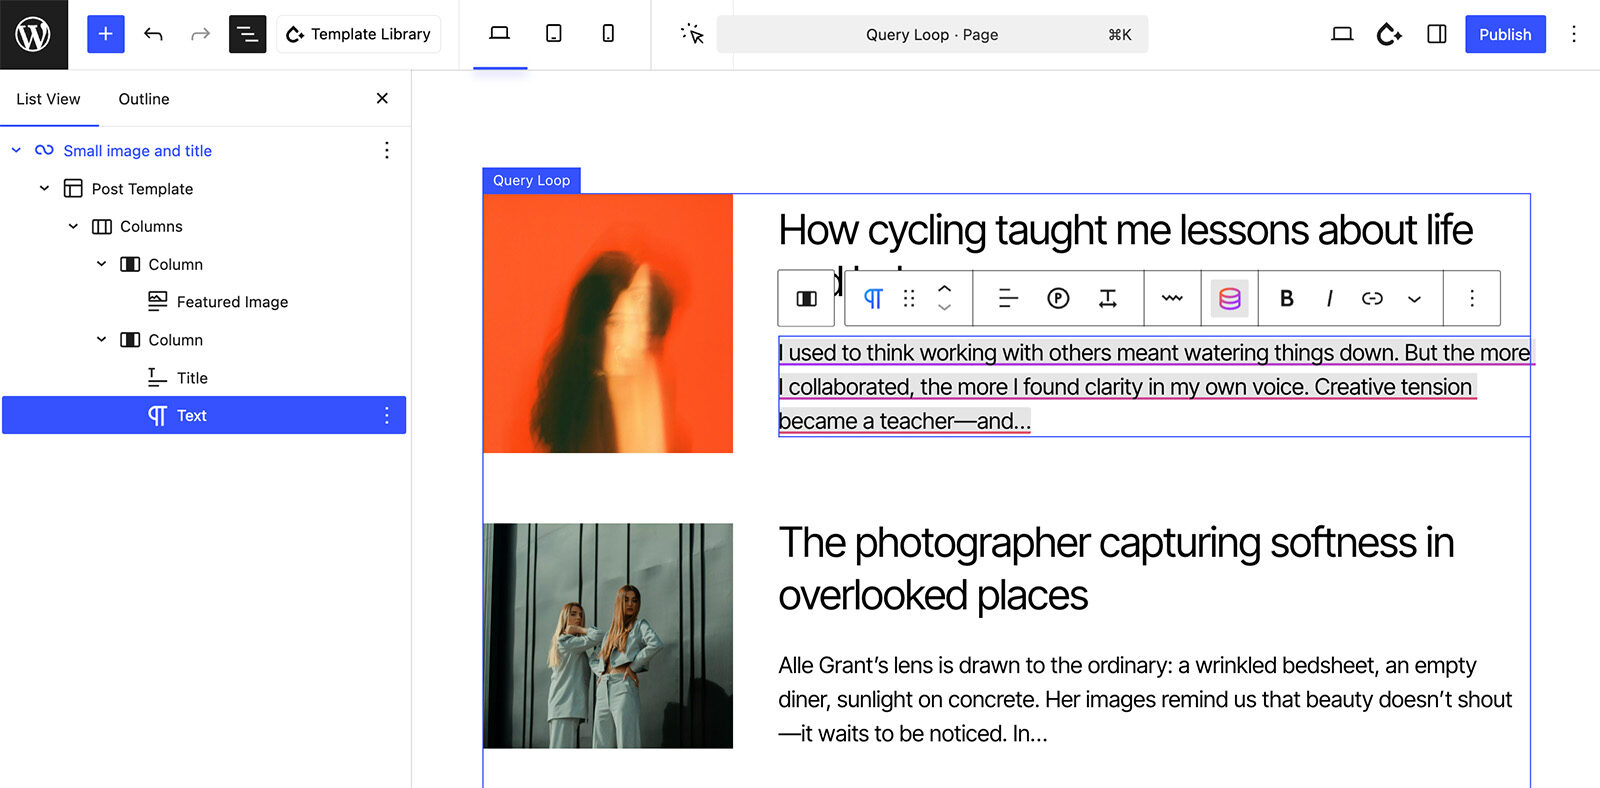Apply italic formatting

(1329, 298)
